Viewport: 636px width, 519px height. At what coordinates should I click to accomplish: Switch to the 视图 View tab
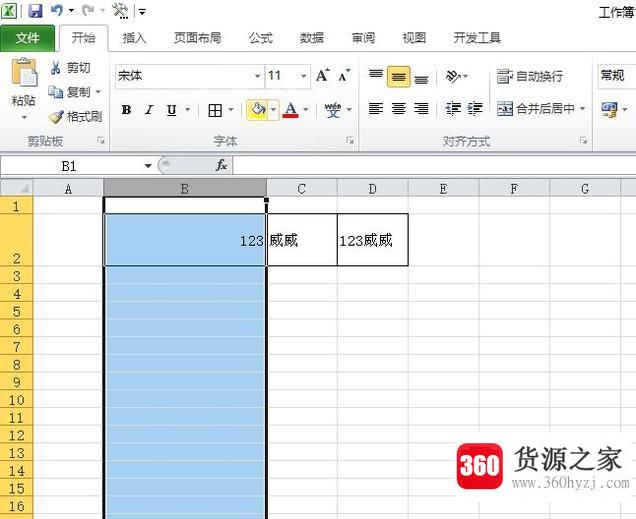tap(414, 38)
